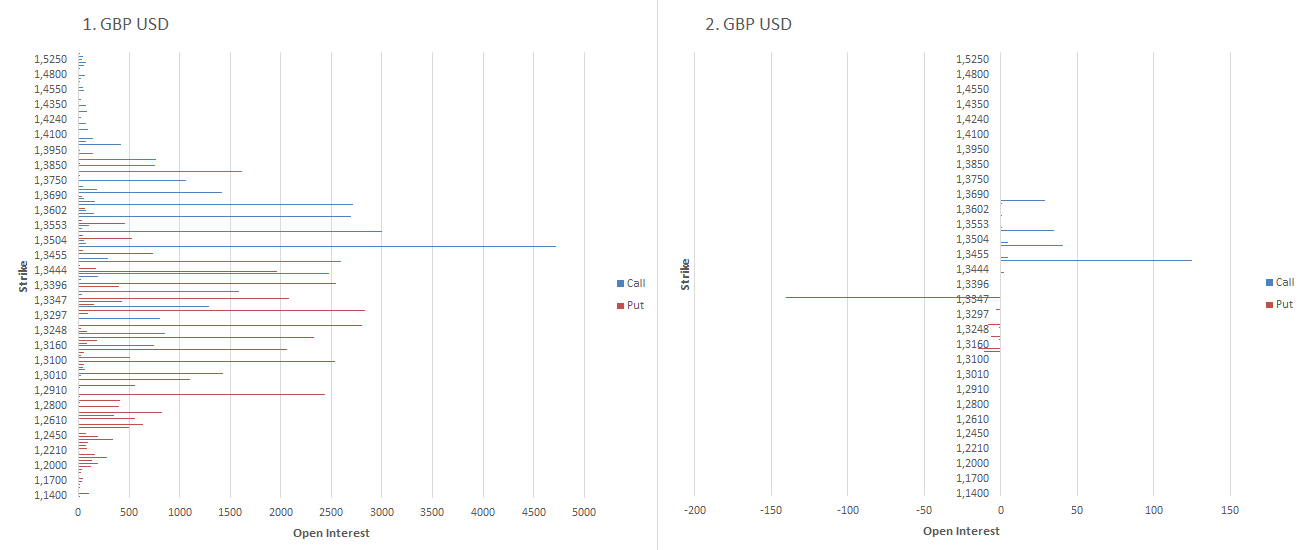Click the 150 tick label in chart 2
This screenshot has height=550, width=1305.
tap(1230, 510)
